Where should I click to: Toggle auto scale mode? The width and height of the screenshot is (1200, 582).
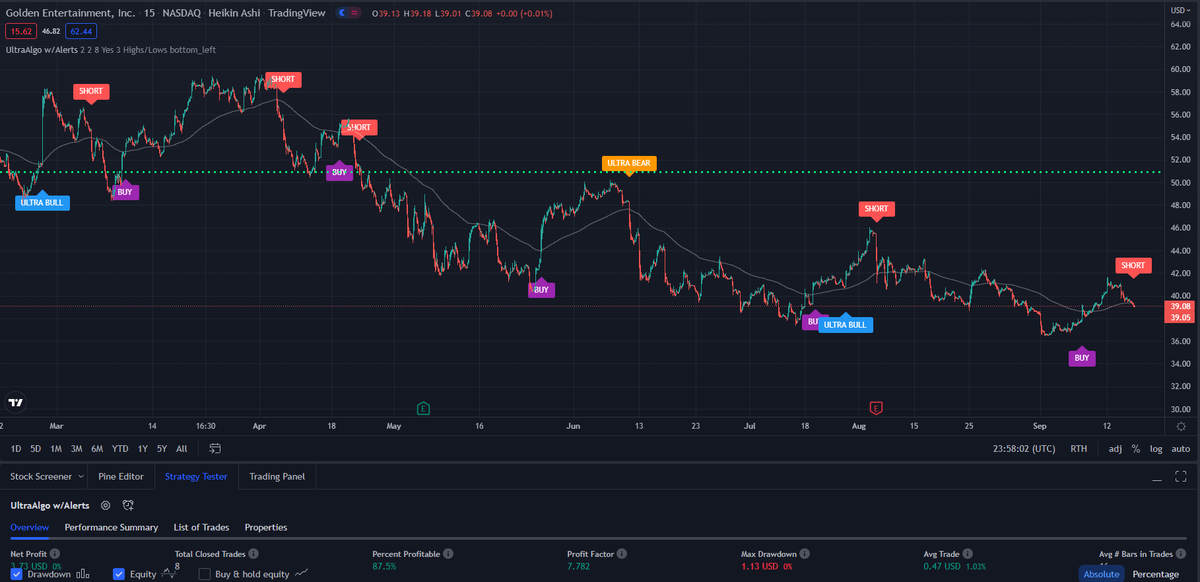pos(1181,449)
